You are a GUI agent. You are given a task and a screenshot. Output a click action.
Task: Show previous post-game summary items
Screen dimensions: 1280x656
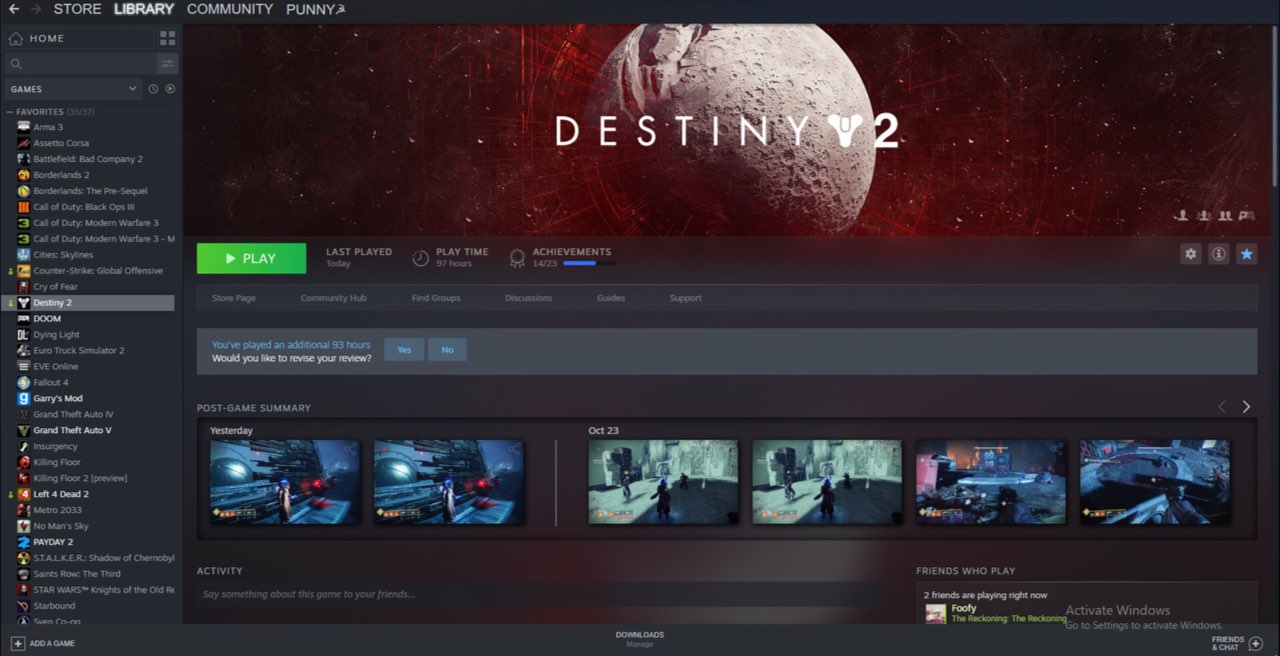[1221, 406]
